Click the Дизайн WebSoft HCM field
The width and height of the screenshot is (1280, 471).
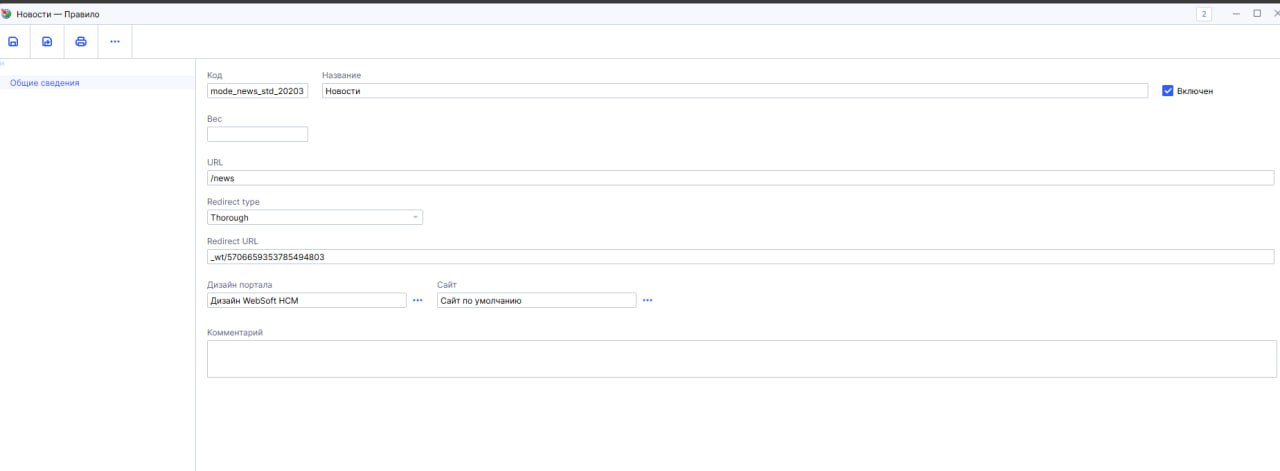306,300
